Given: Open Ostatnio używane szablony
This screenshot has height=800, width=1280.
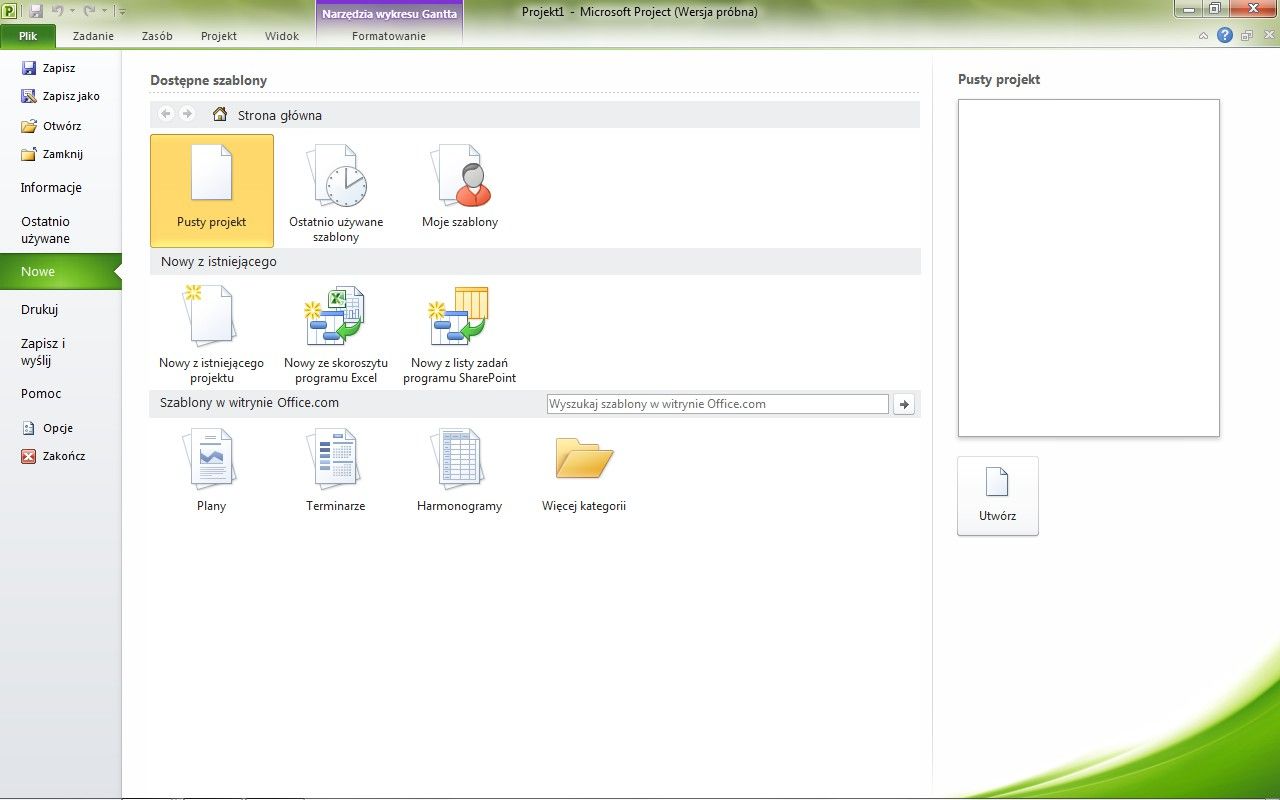Looking at the screenshot, I should point(336,192).
